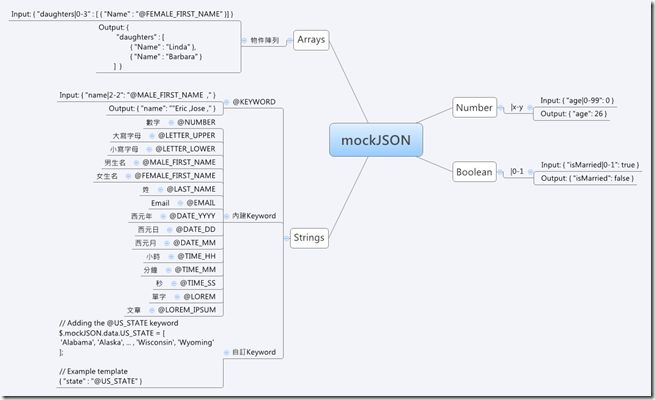Collapse the 內建Keyword subtopic circle
This screenshot has height=400, width=655.
[226, 216]
